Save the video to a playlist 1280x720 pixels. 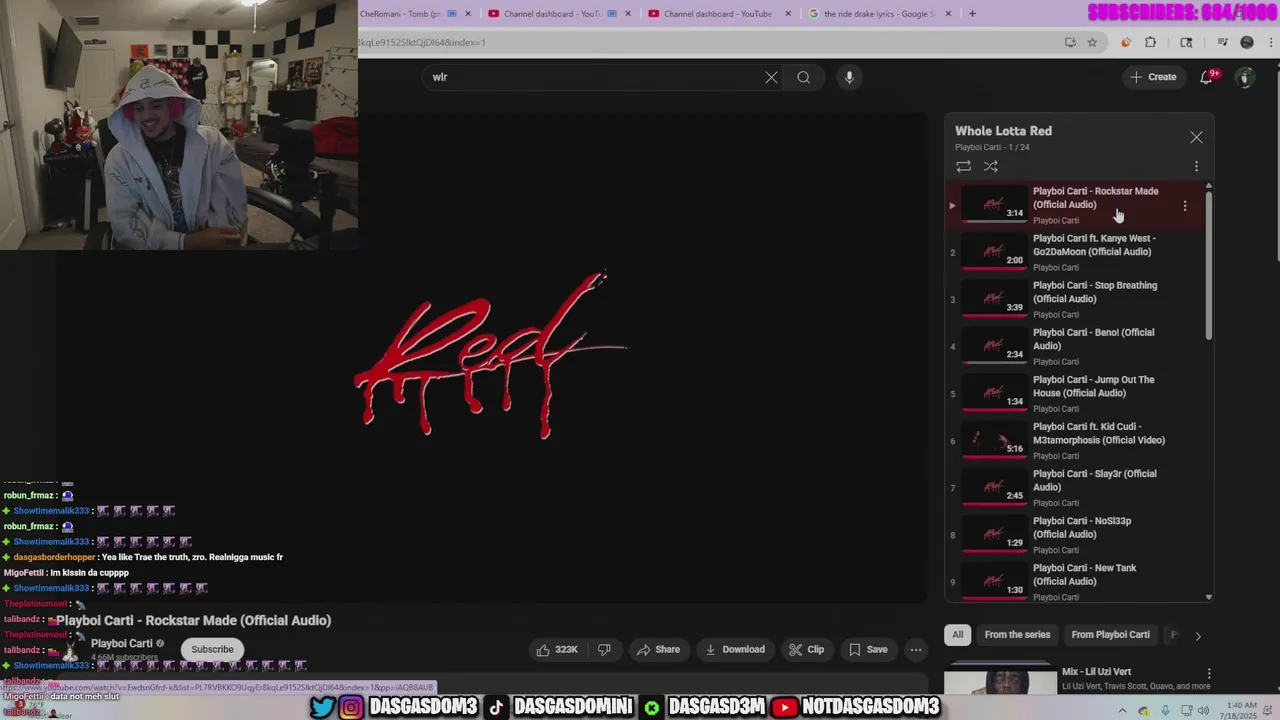click(x=868, y=649)
